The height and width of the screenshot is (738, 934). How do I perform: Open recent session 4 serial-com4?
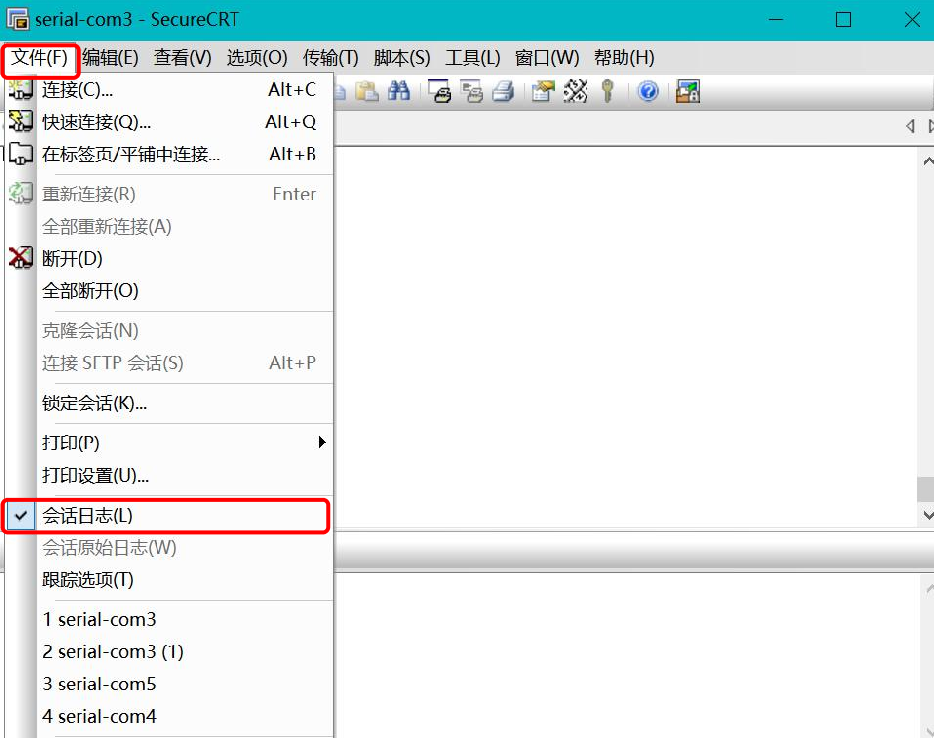click(169, 716)
